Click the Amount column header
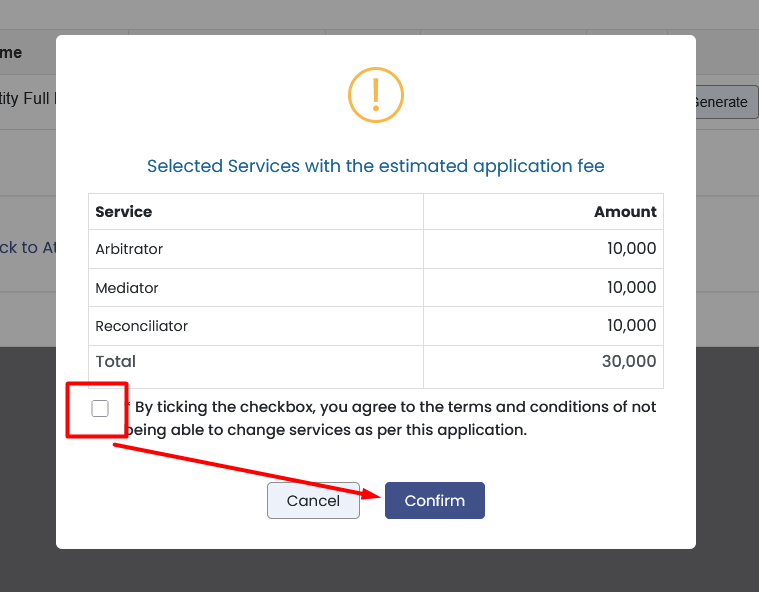759x592 pixels. [625, 212]
